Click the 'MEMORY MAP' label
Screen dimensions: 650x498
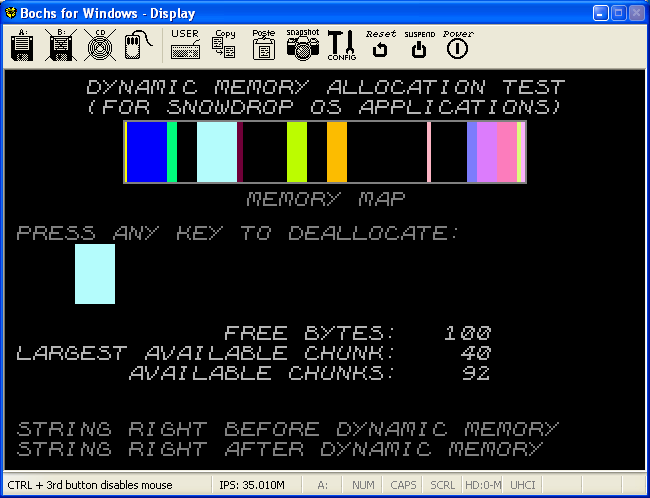326,199
